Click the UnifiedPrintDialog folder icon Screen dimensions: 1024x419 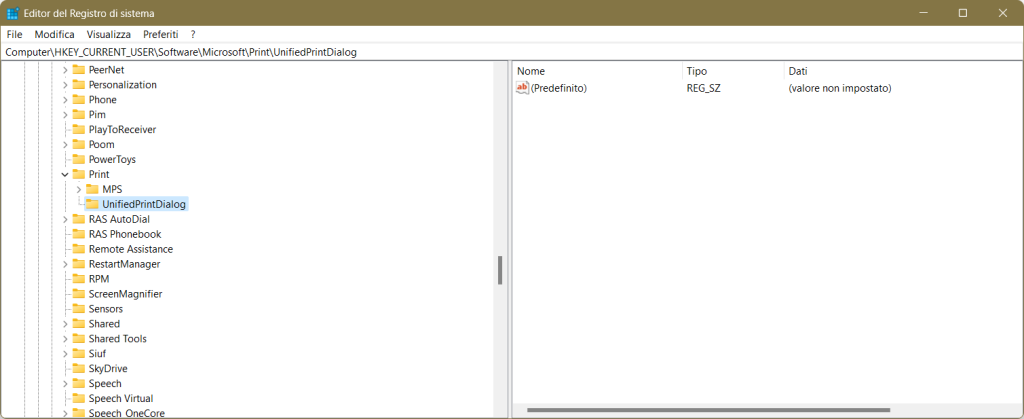93,204
